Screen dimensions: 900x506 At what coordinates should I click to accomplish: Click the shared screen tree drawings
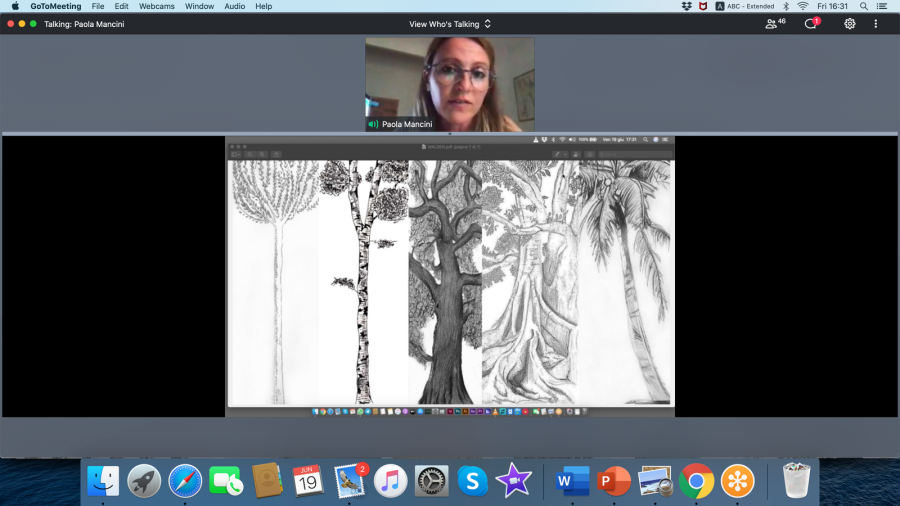(x=451, y=282)
